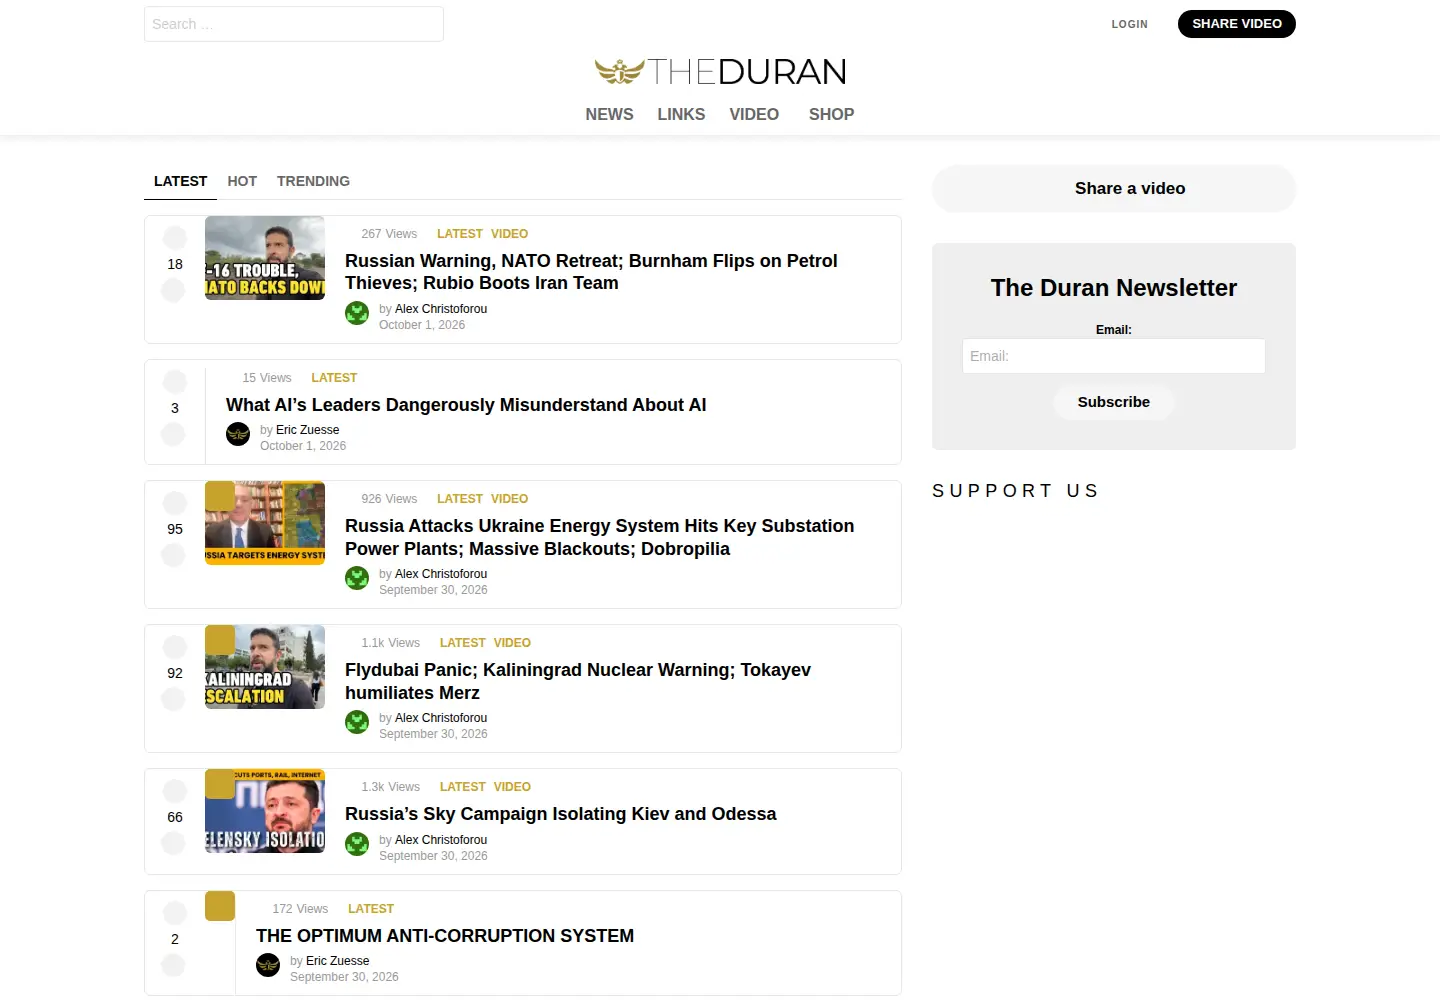Click LATEST tag on What AI's Leaders post
Image resolution: width=1440 pixels, height=1000 pixels.
[x=334, y=378]
